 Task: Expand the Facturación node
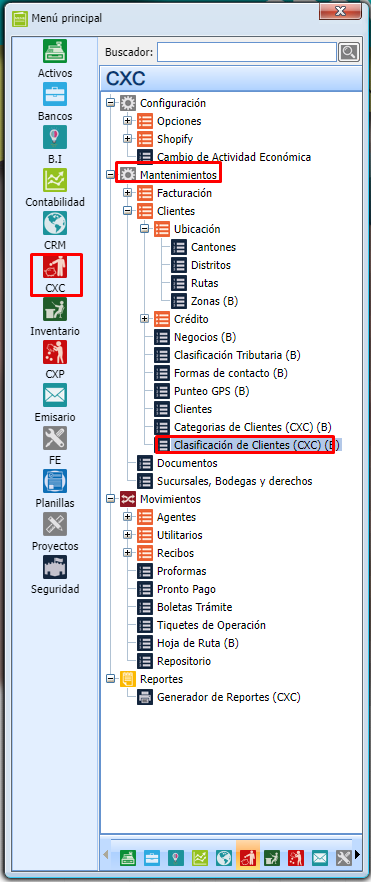click(127, 193)
